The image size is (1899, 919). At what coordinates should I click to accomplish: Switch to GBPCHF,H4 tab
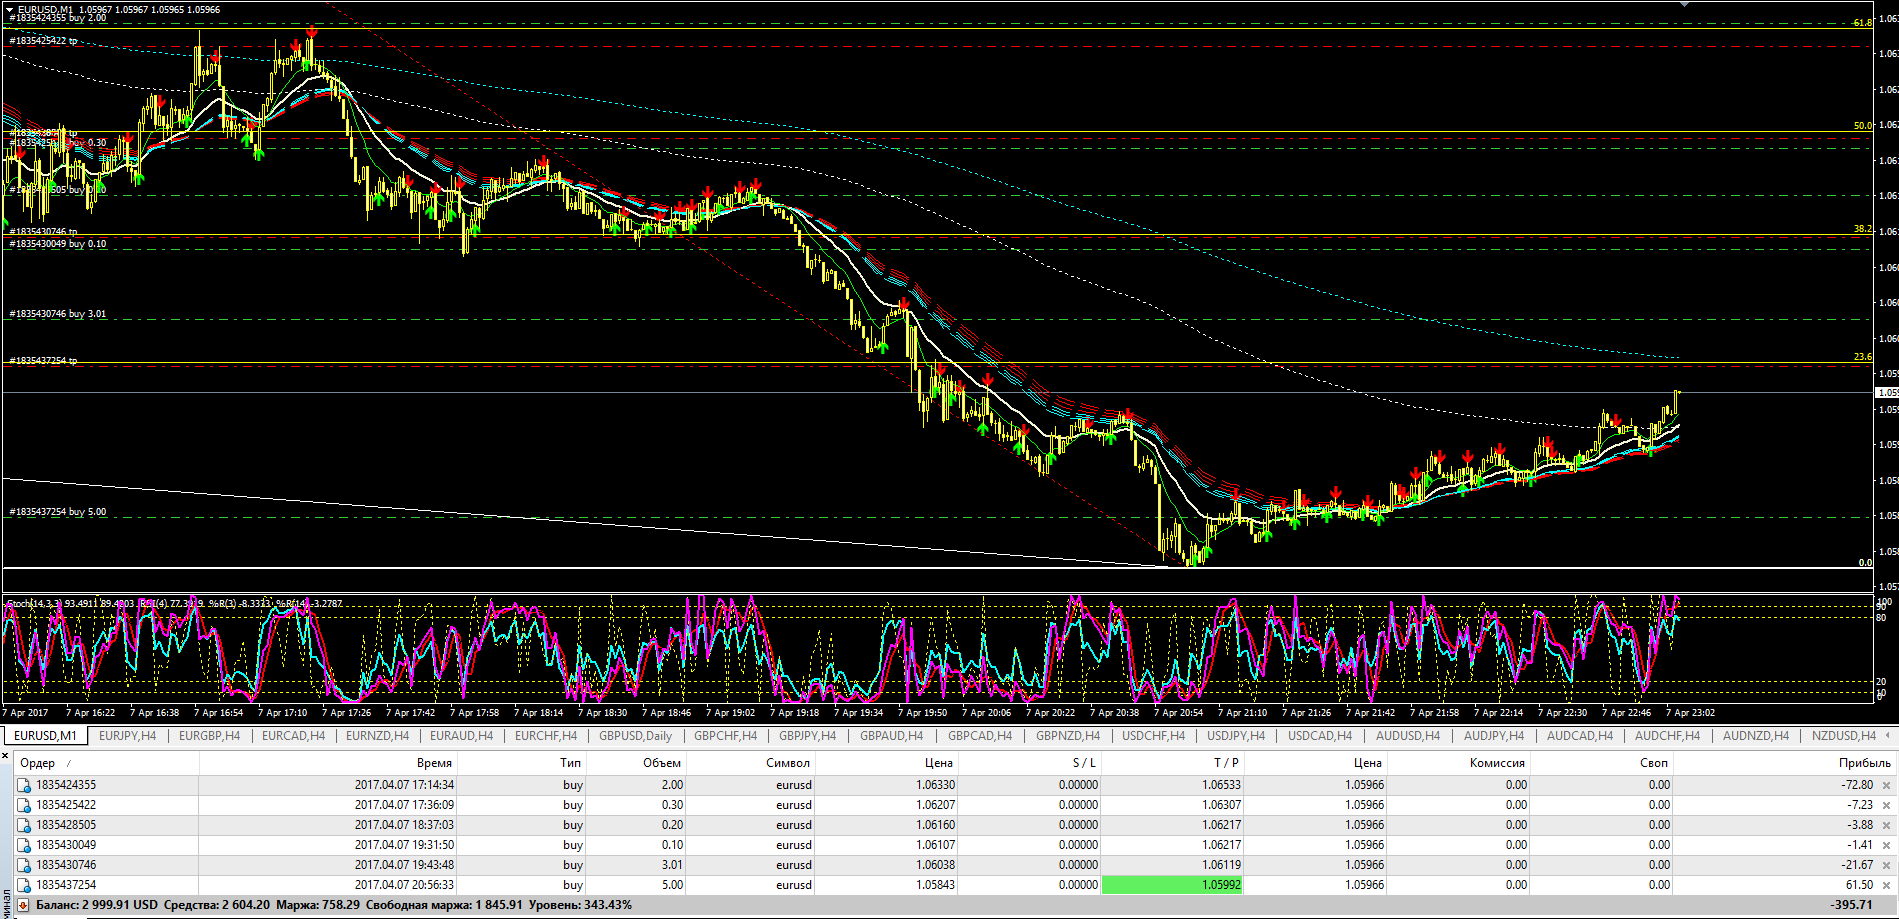(x=725, y=736)
